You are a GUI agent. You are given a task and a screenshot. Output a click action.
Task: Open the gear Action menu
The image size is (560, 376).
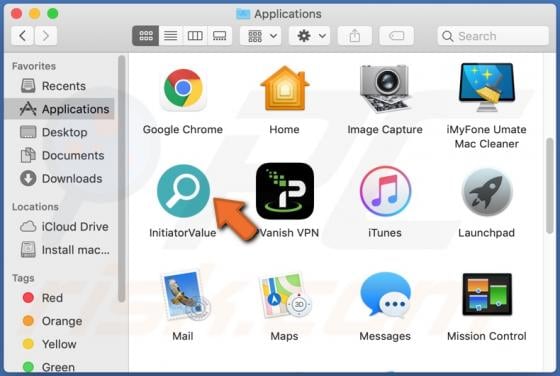pos(310,36)
